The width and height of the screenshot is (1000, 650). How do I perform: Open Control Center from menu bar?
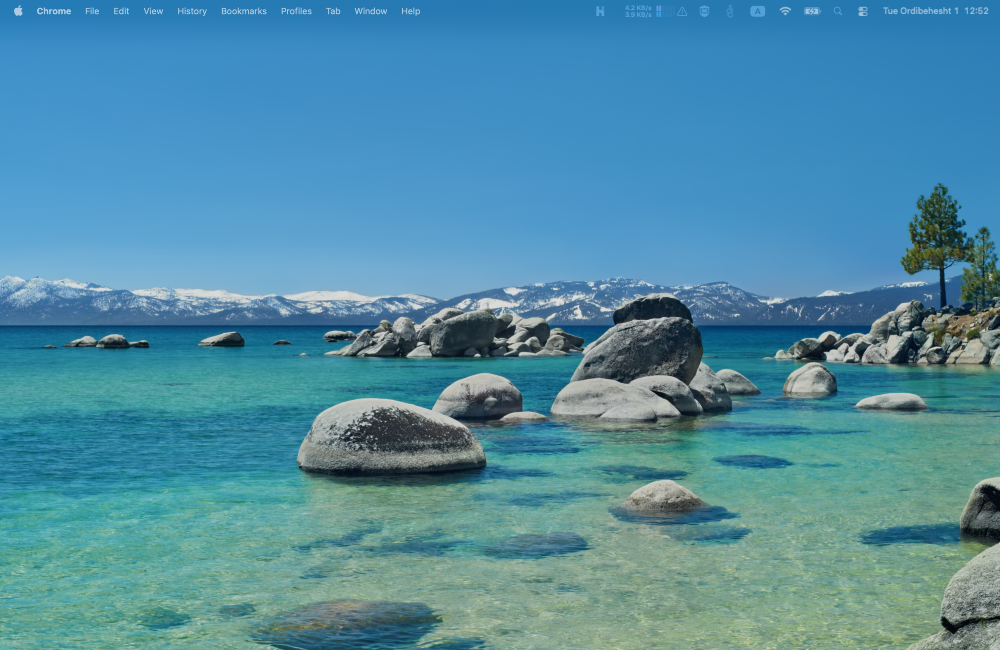tap(862, 11)
